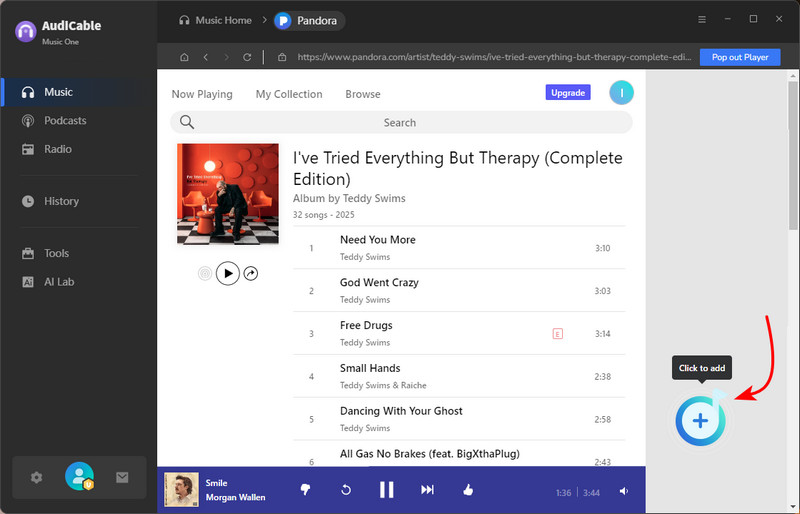Switch to Now Playing tab
The width and height of the screenshot is (800, 514).
[x=202, y=94]
